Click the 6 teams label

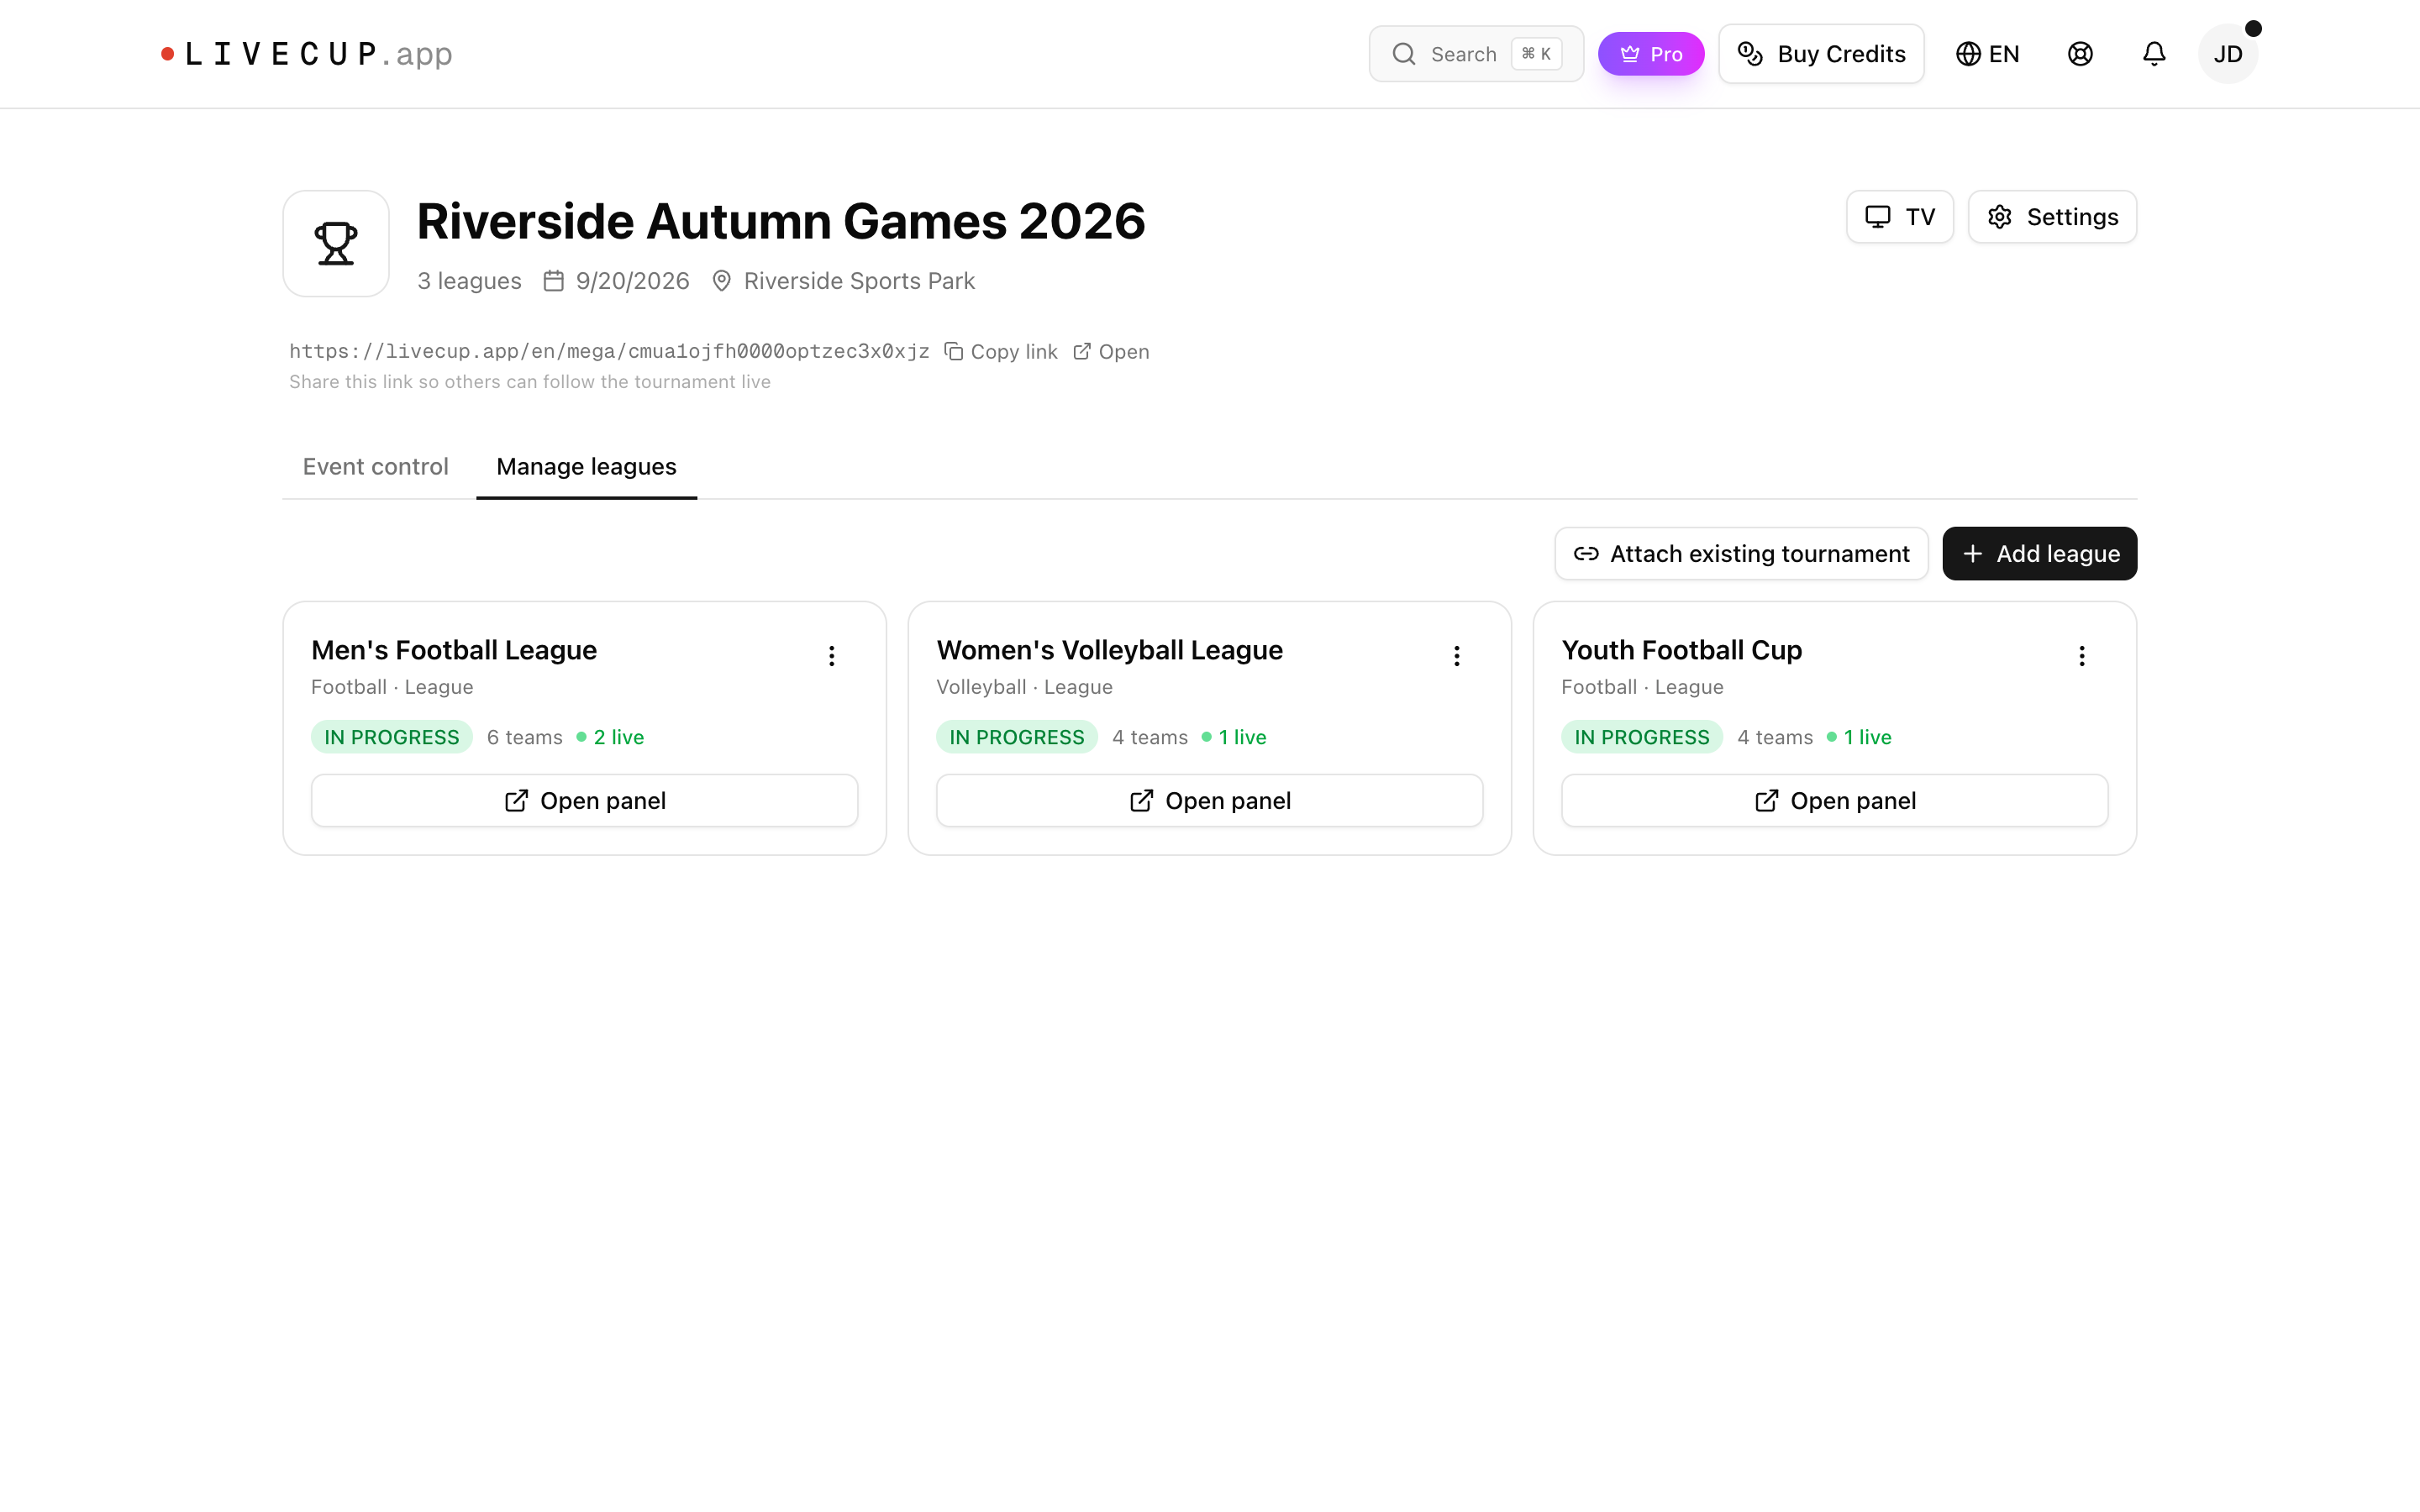pyautogui.click(x=524, y=737)
